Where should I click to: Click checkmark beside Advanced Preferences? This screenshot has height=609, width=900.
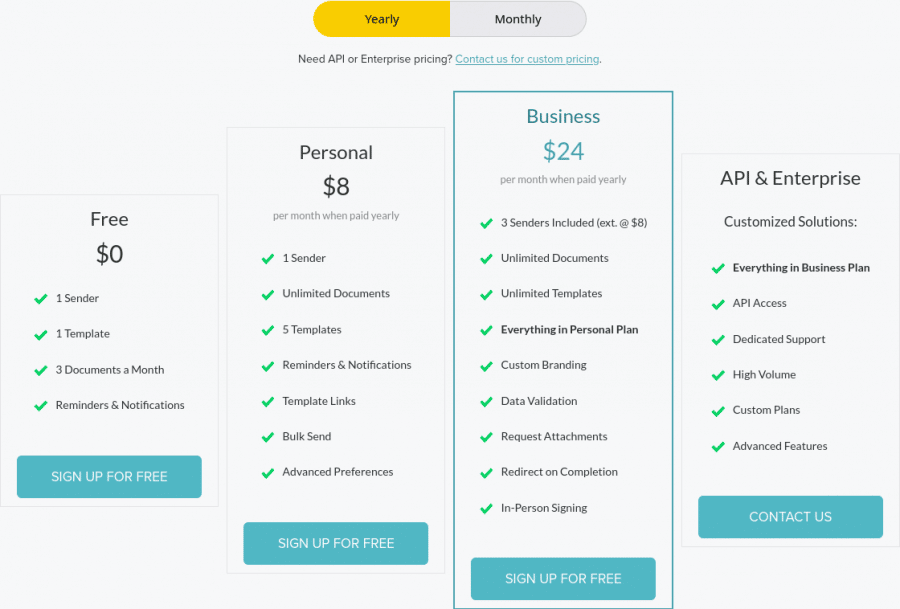pos(267,473)
